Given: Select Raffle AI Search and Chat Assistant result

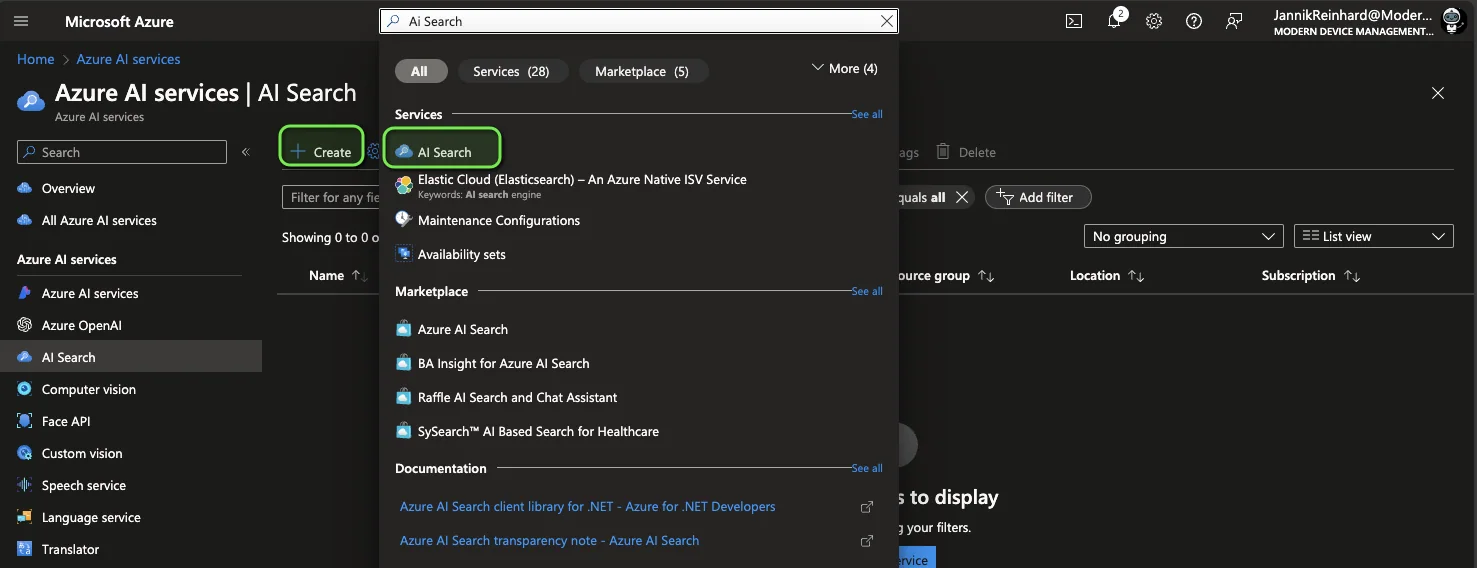Looking at the screenshot, I should pos(517,397).
